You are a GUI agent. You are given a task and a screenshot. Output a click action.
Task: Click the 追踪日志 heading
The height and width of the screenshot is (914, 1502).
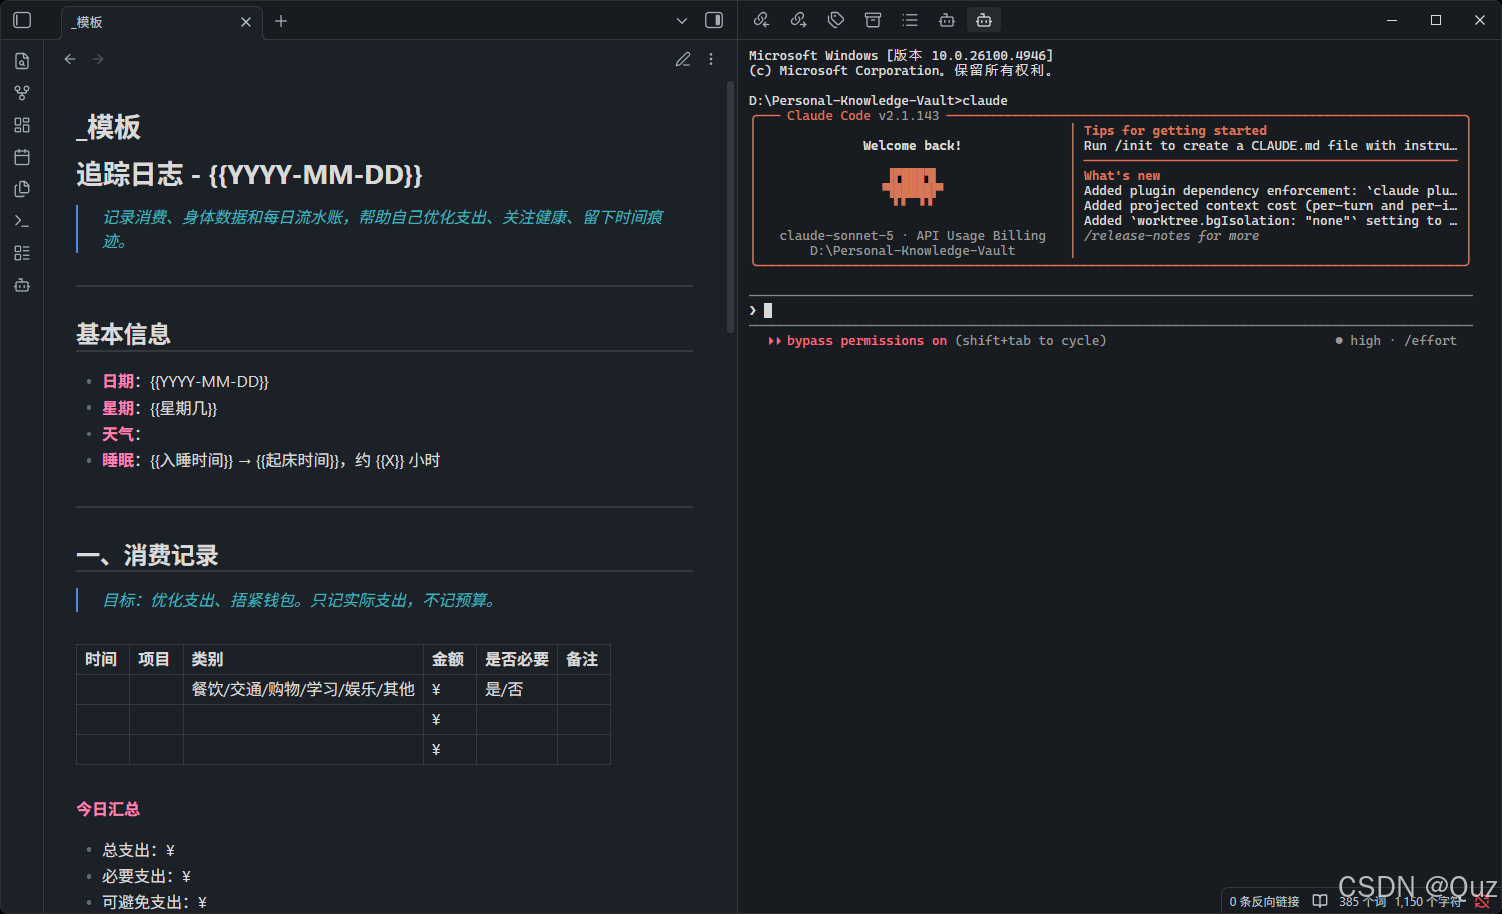[249, 175]
